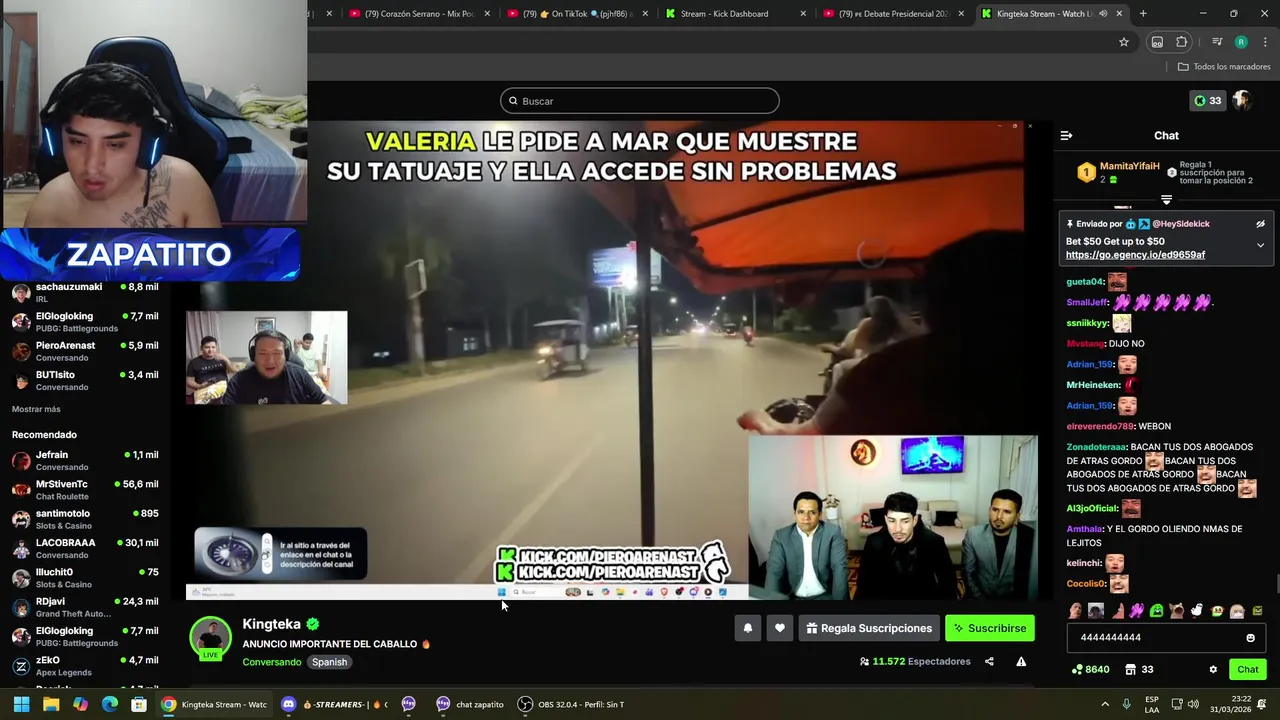Open Chrome media controls icon
Viewport: 1280px width, 720px height.
click(1217, 42)
